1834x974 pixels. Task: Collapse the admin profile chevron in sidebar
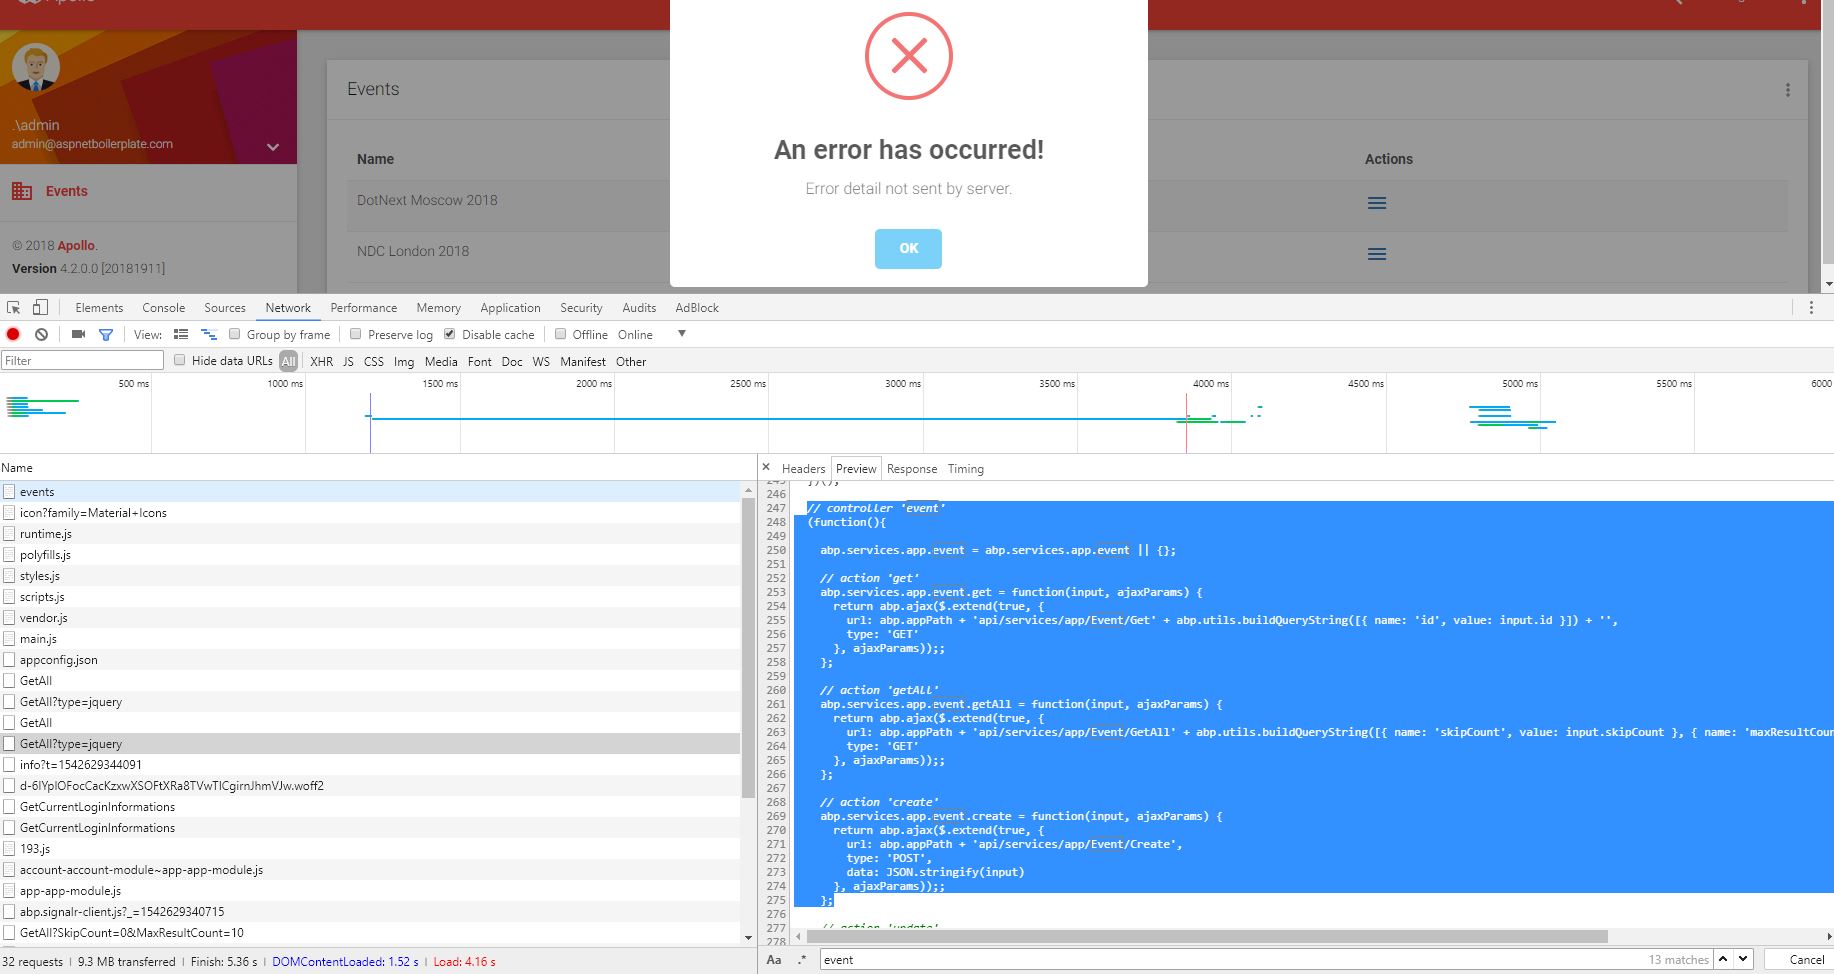tap(272, 147)
